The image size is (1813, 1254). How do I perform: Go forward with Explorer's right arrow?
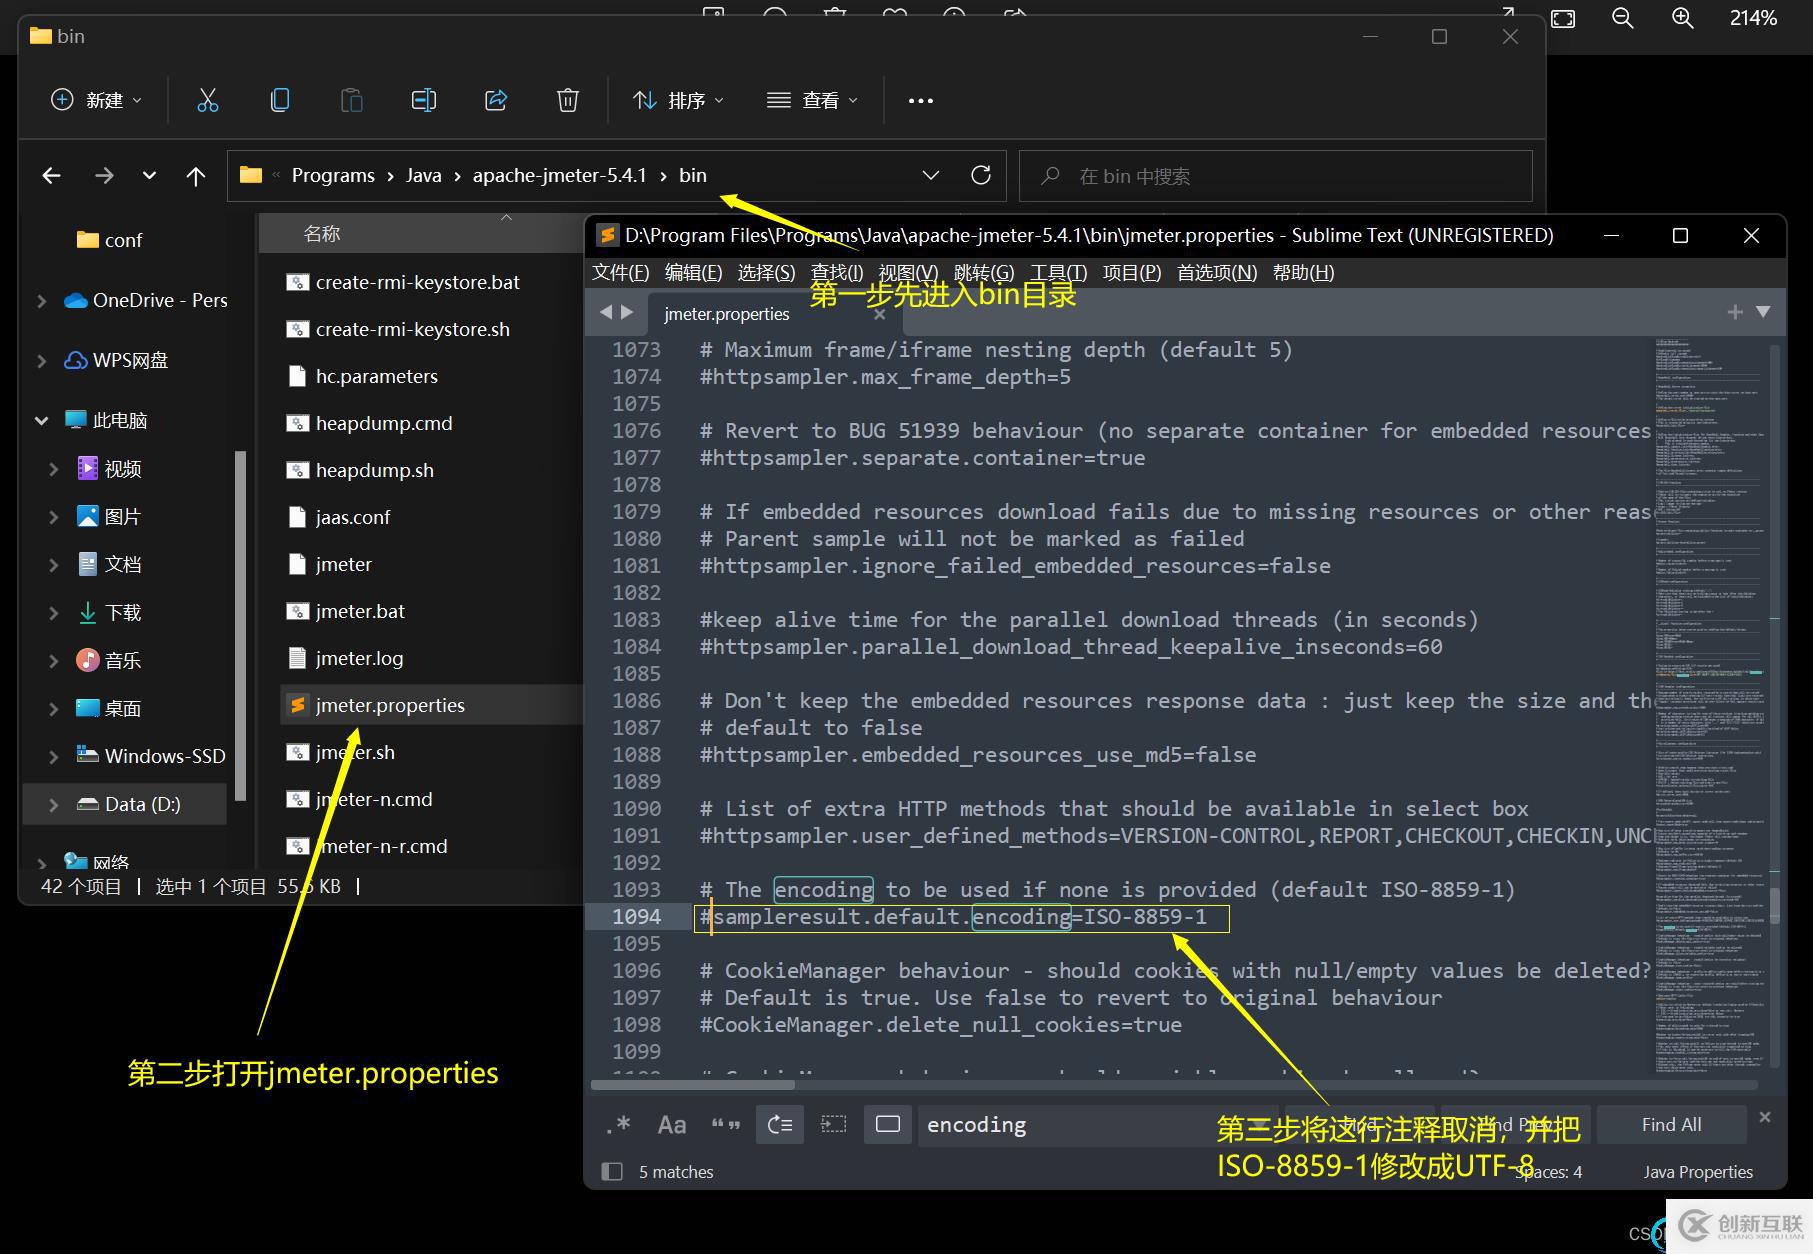(104, 176)
